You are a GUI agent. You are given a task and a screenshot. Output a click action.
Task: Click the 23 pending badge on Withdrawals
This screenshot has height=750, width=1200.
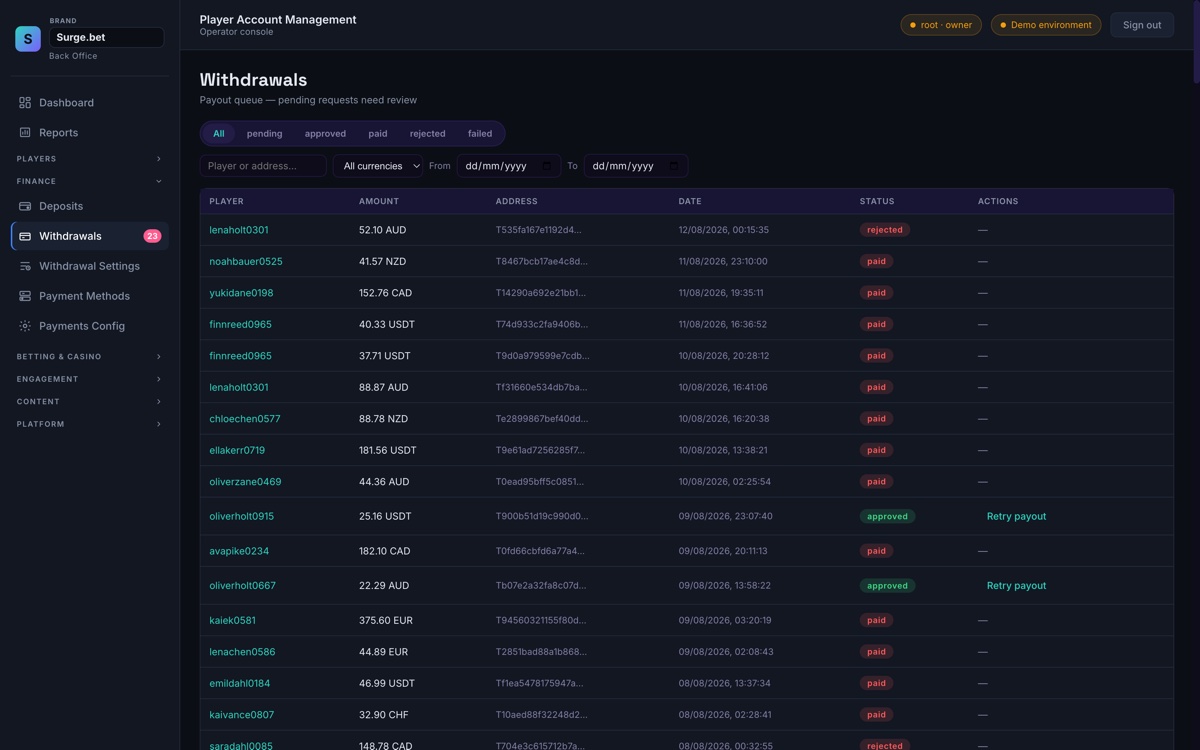152,236
